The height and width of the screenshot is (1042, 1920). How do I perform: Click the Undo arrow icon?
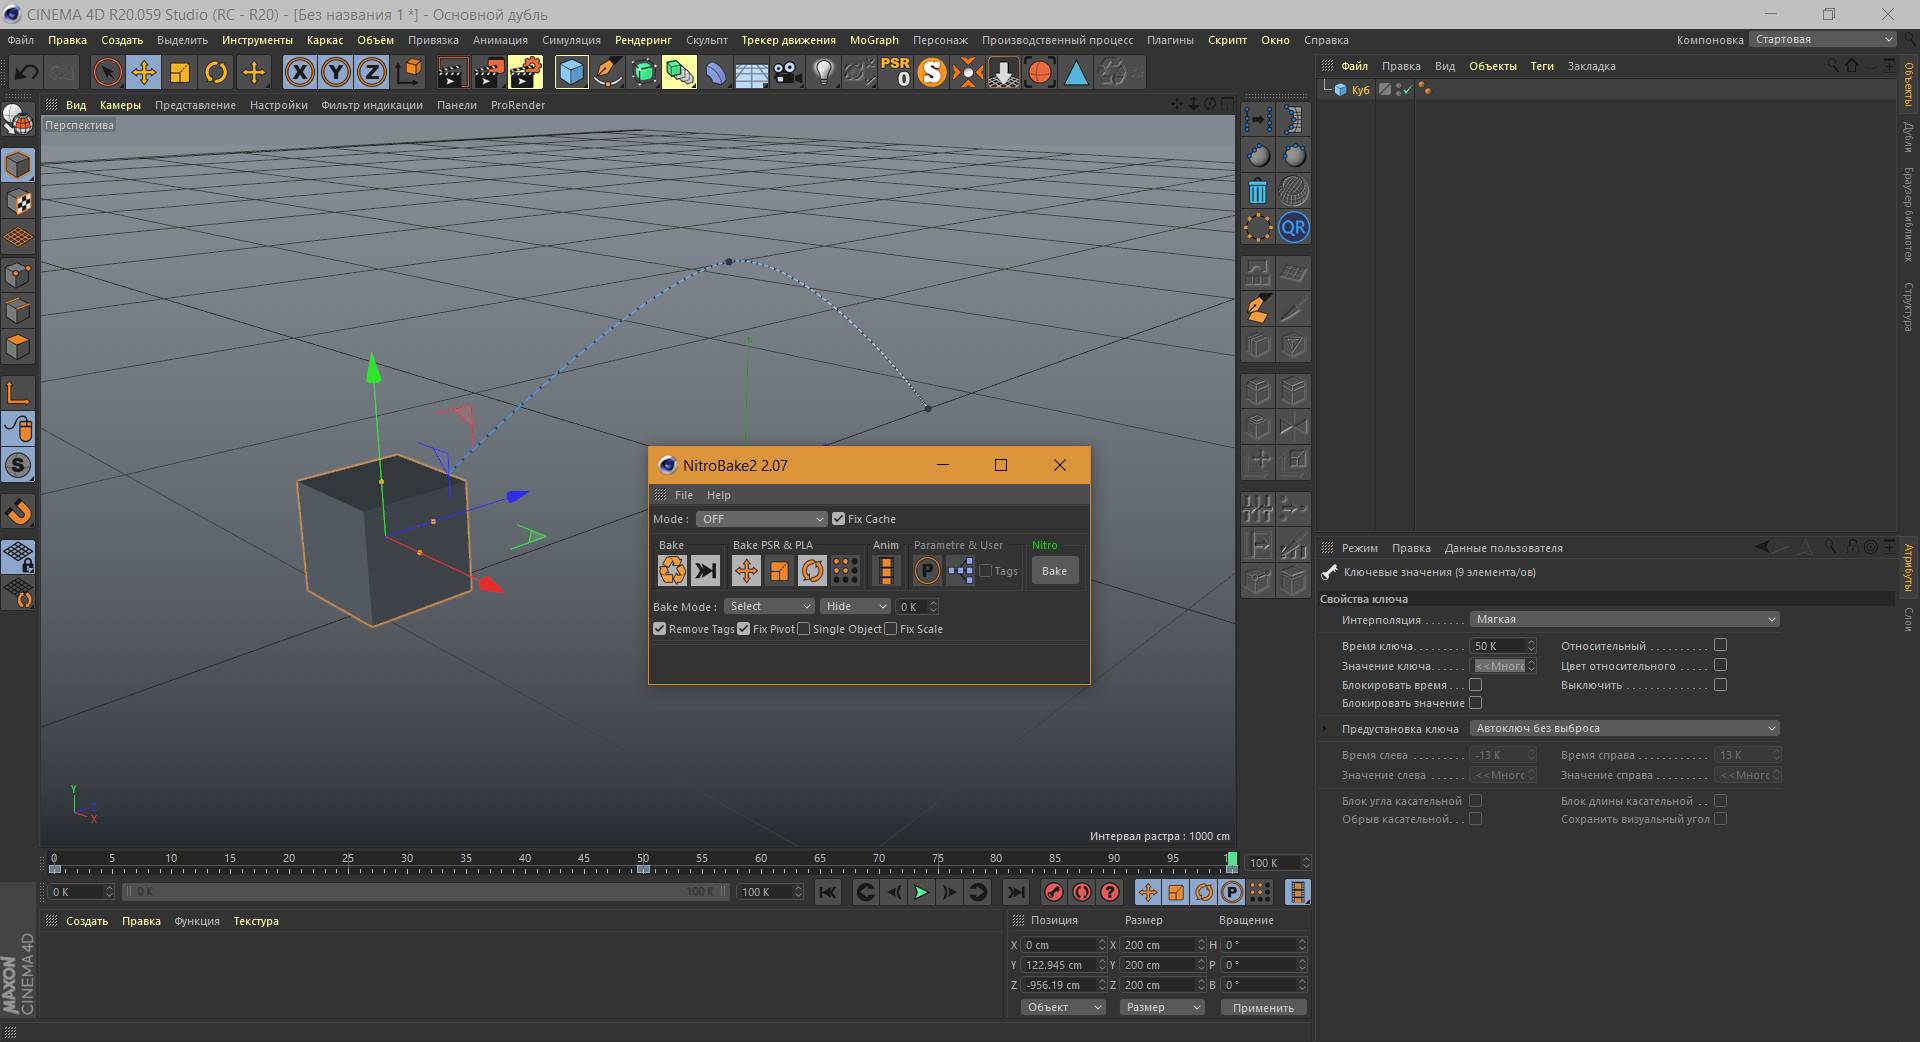click(x=27, y=72)
